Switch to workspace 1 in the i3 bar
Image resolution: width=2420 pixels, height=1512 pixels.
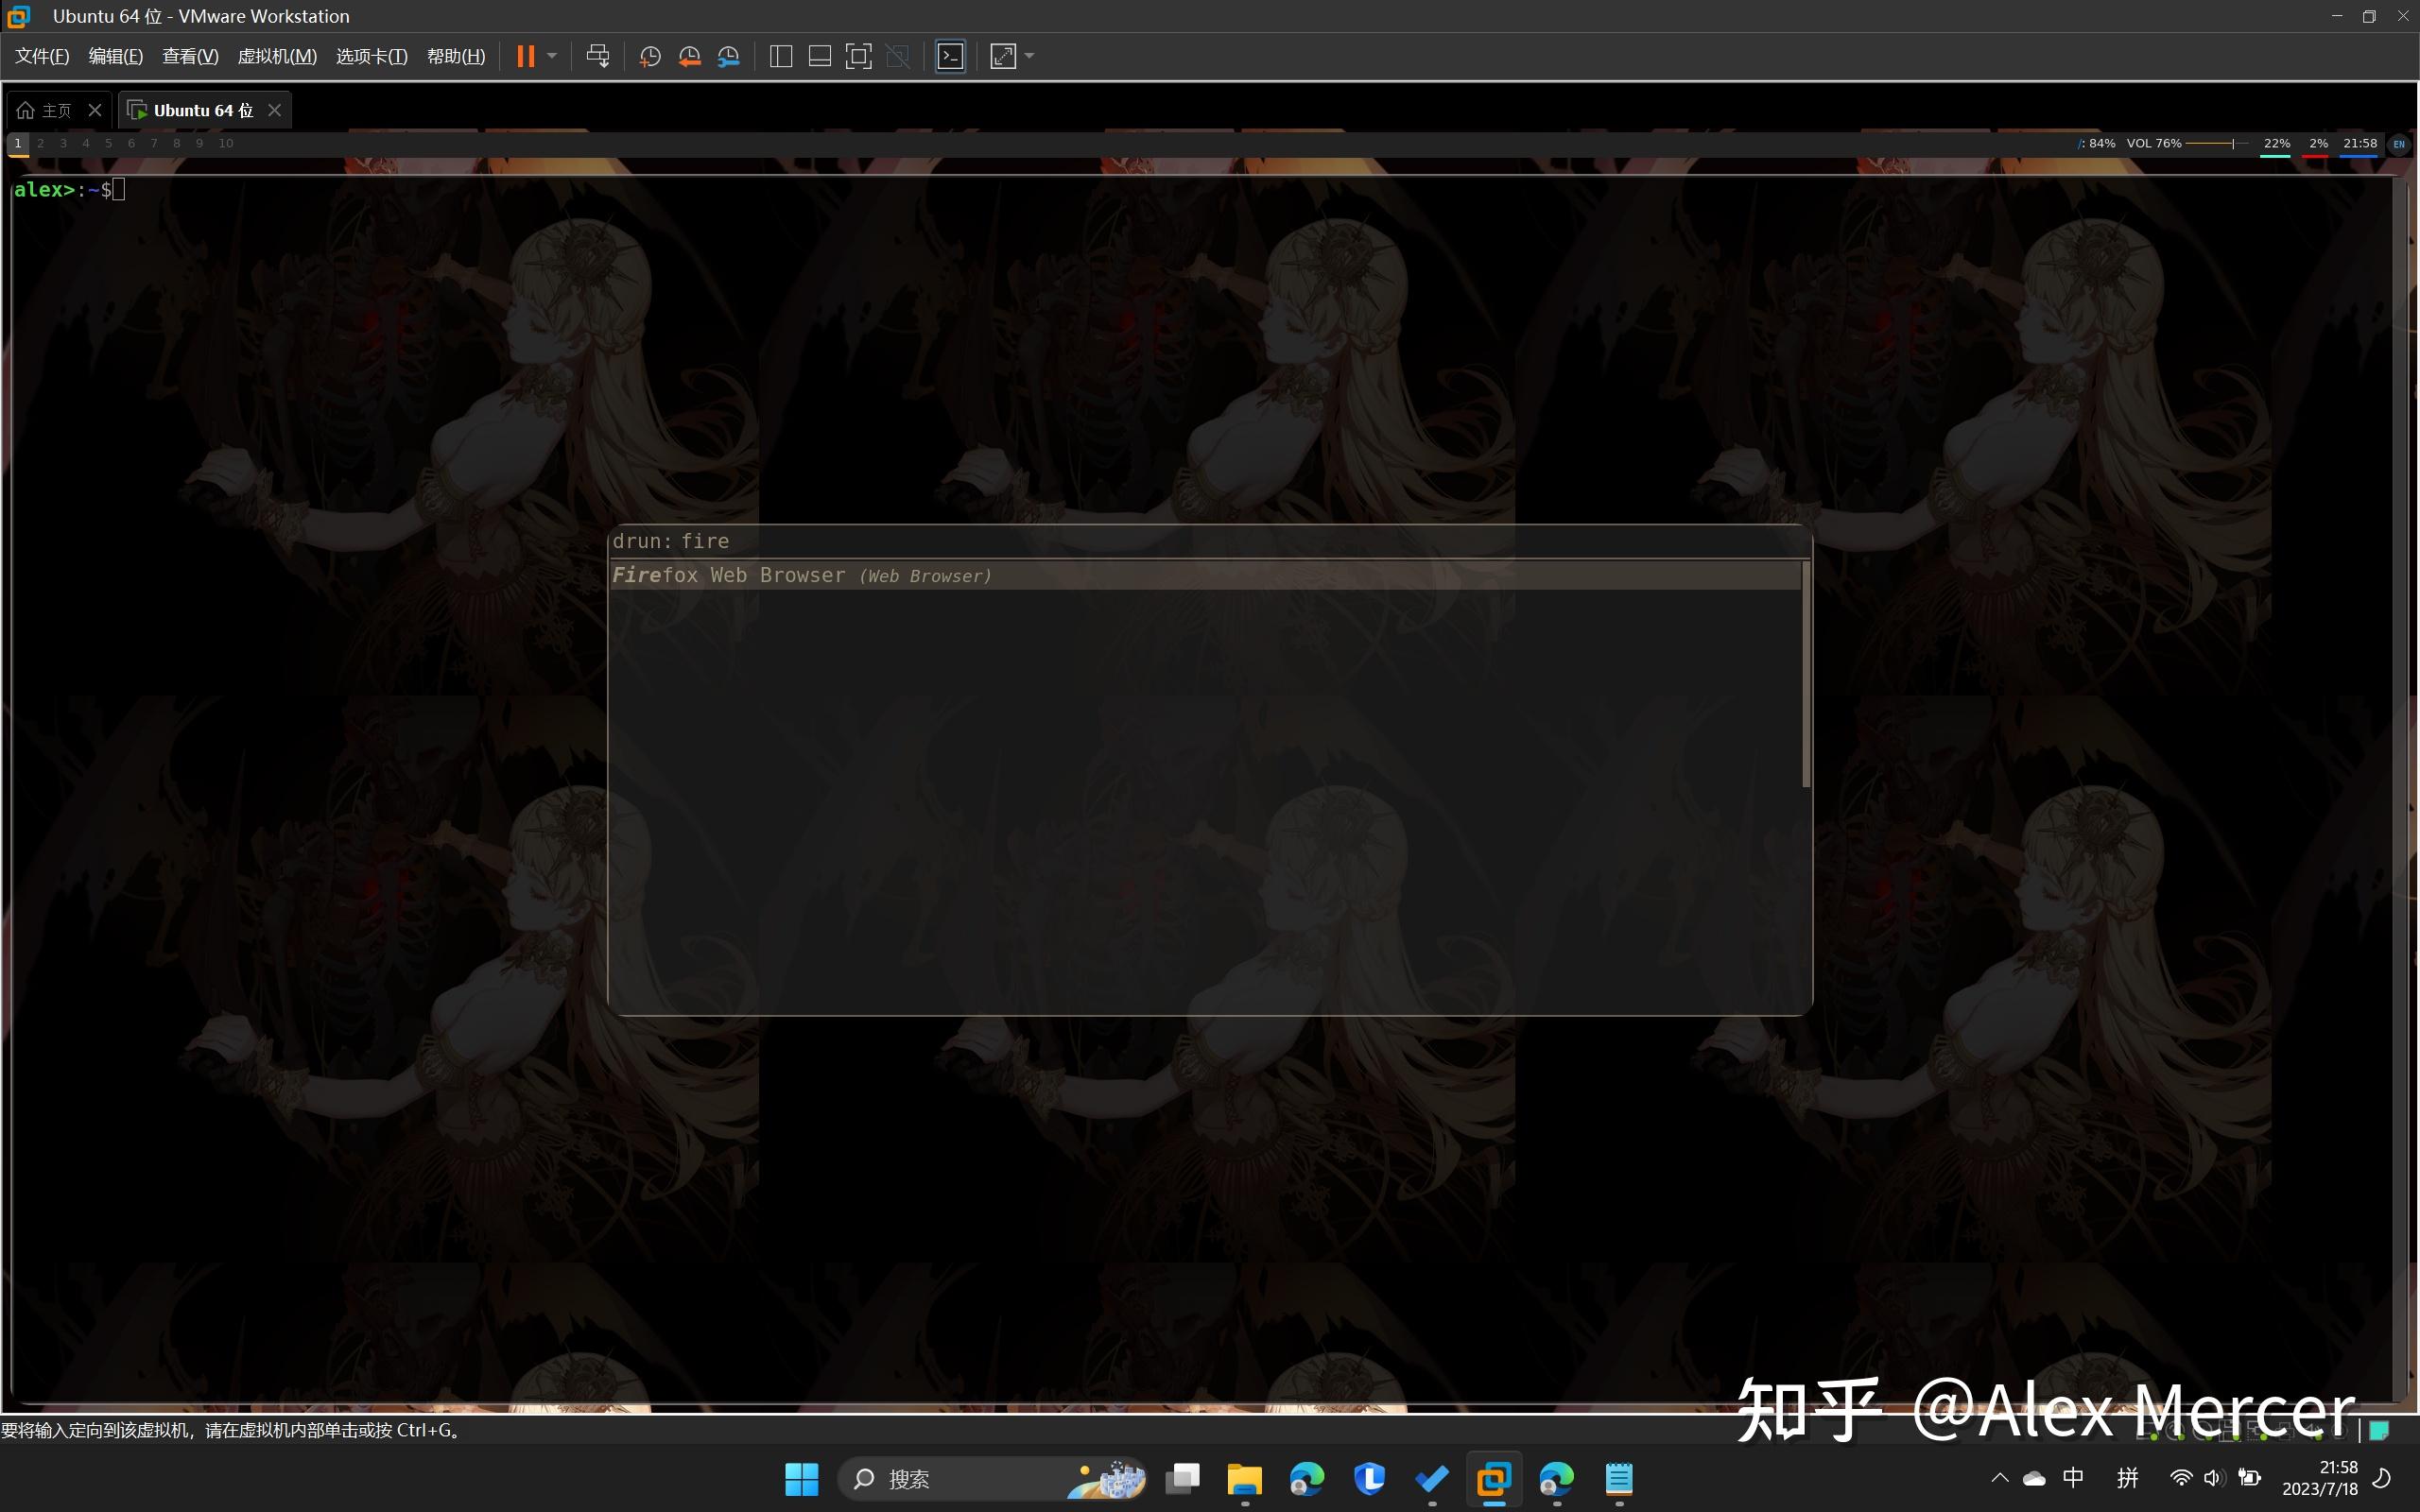click(18, 144)
